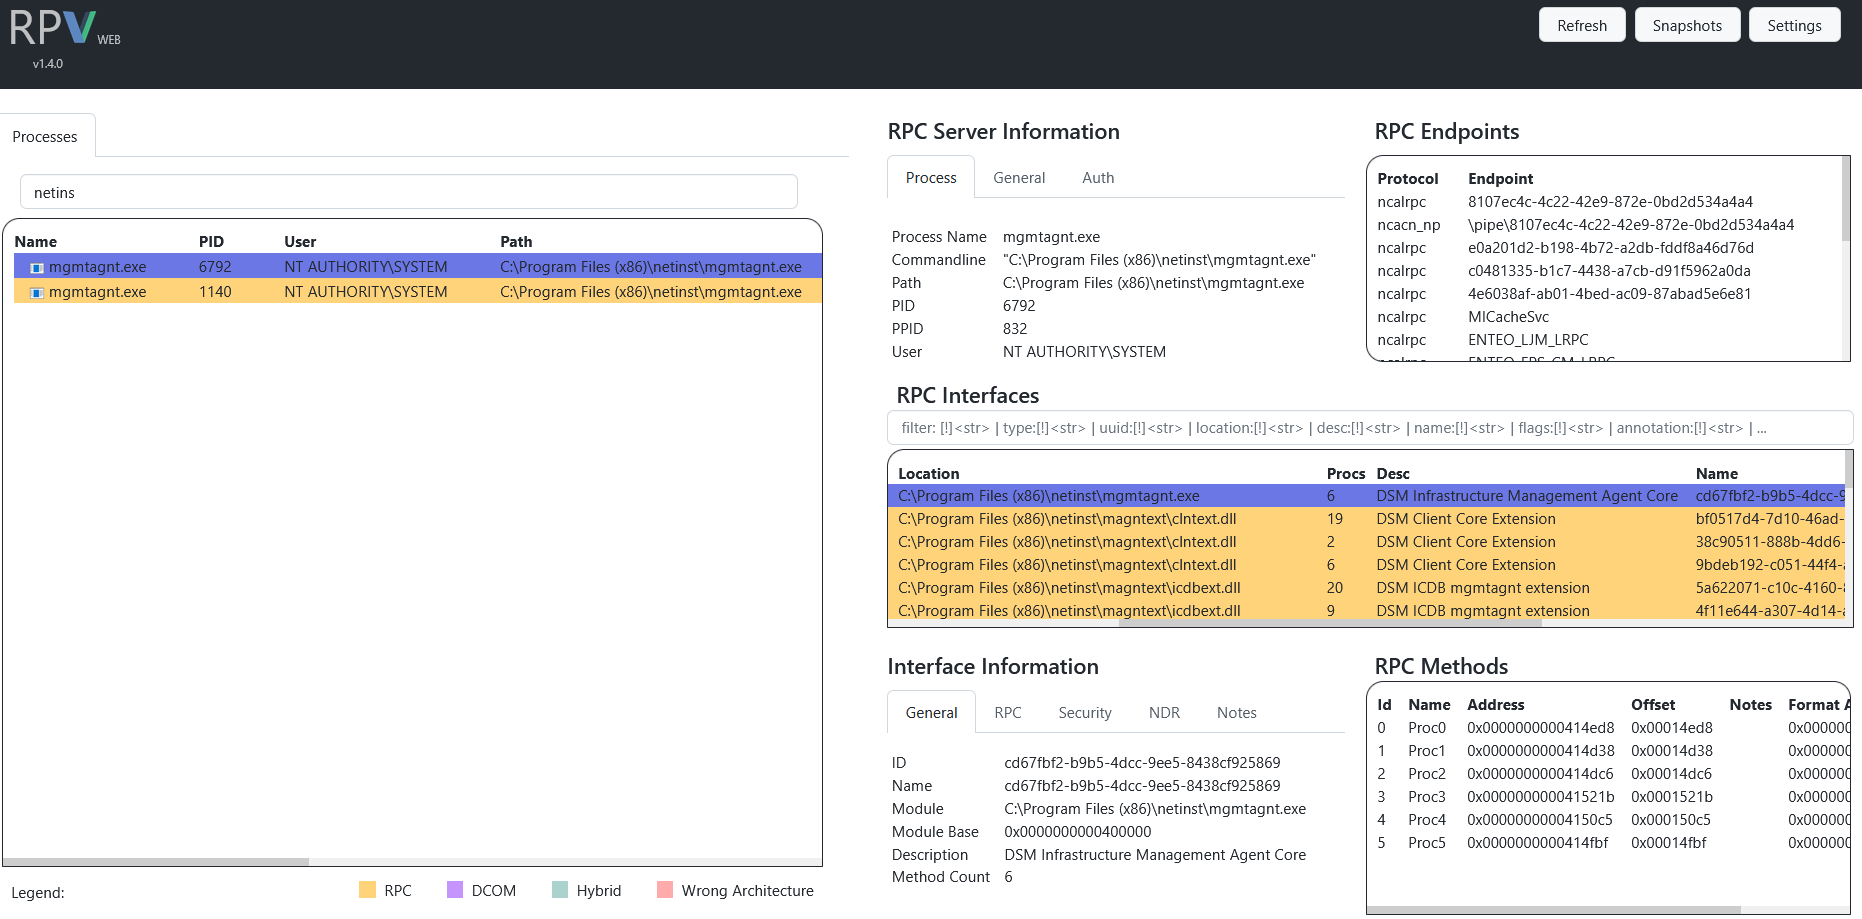Switch to the NDR tab
The height and width of the screenshot is (919, 1862).
1164,712
